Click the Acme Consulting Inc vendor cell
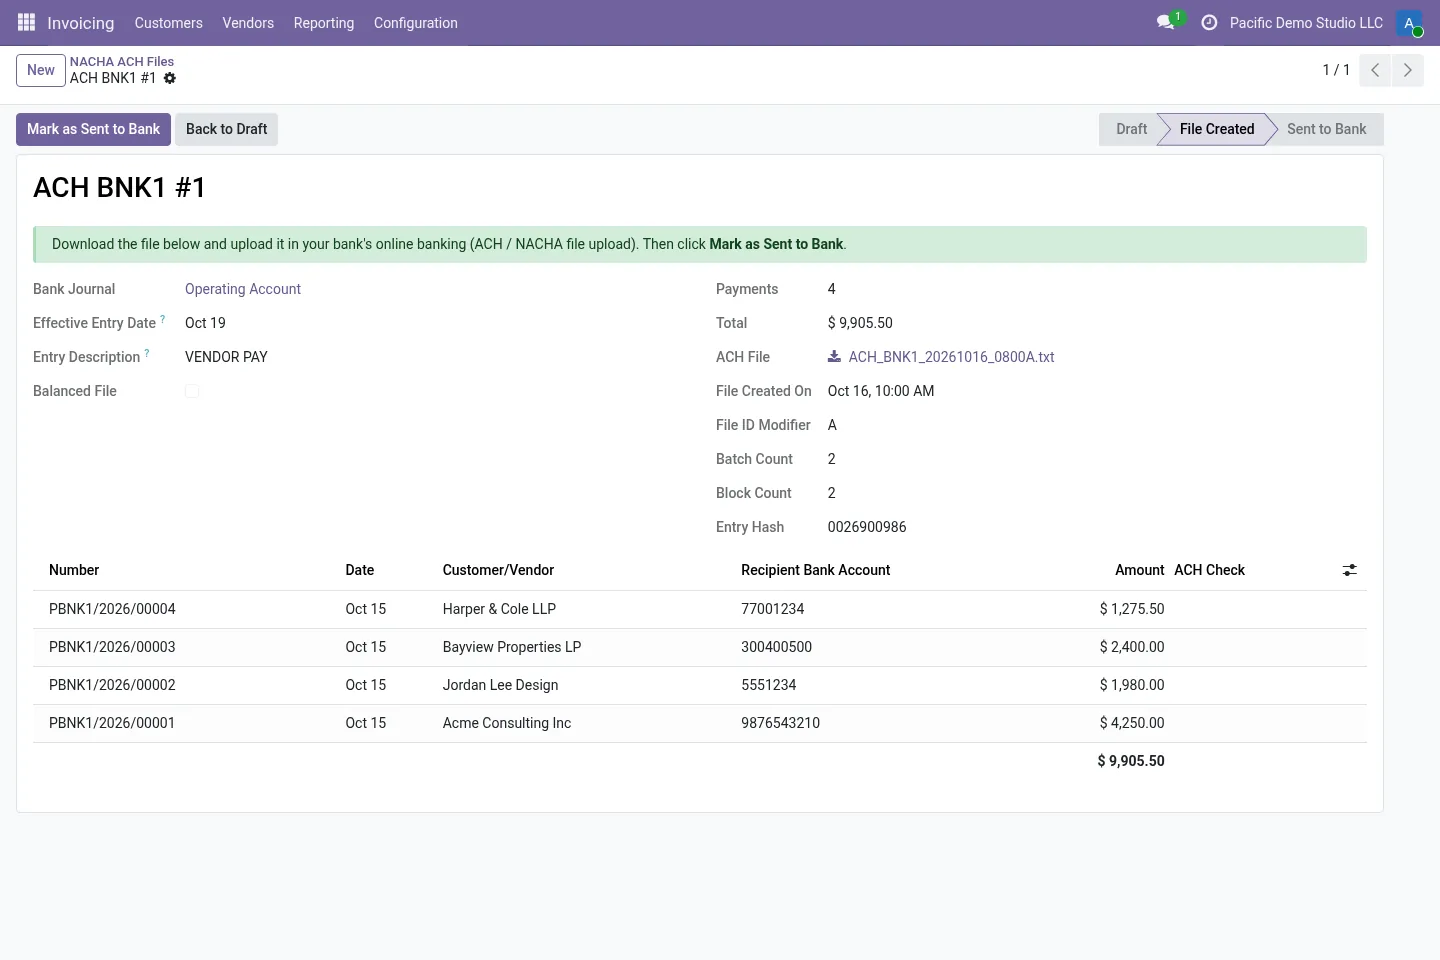Image resolution: width=1440 pixels, height=960 pixels. (x=507, y=723)
